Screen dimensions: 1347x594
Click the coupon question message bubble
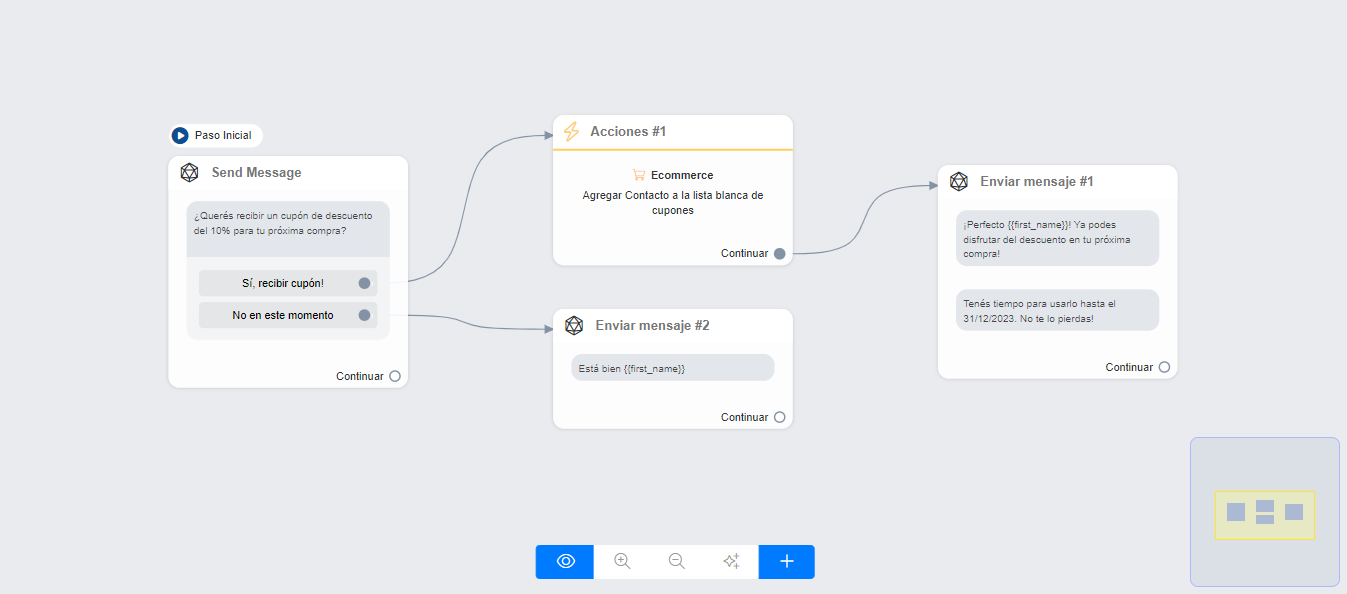(288, 229)
